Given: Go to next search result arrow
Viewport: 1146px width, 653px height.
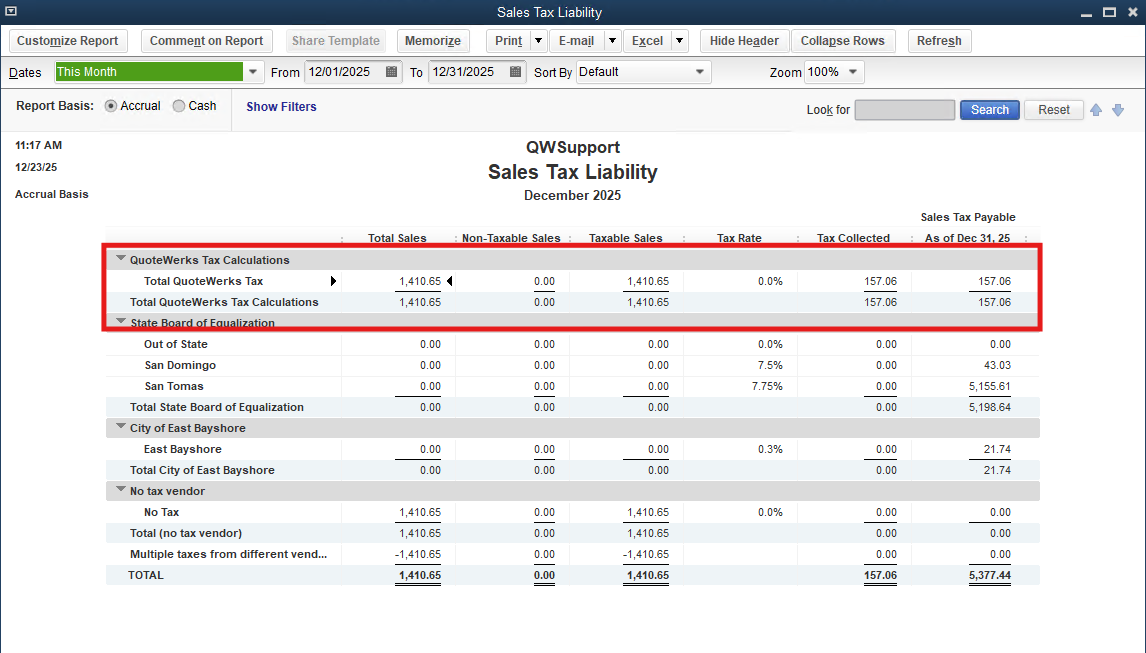Looking at the screenshot, I should [1118, 110].
